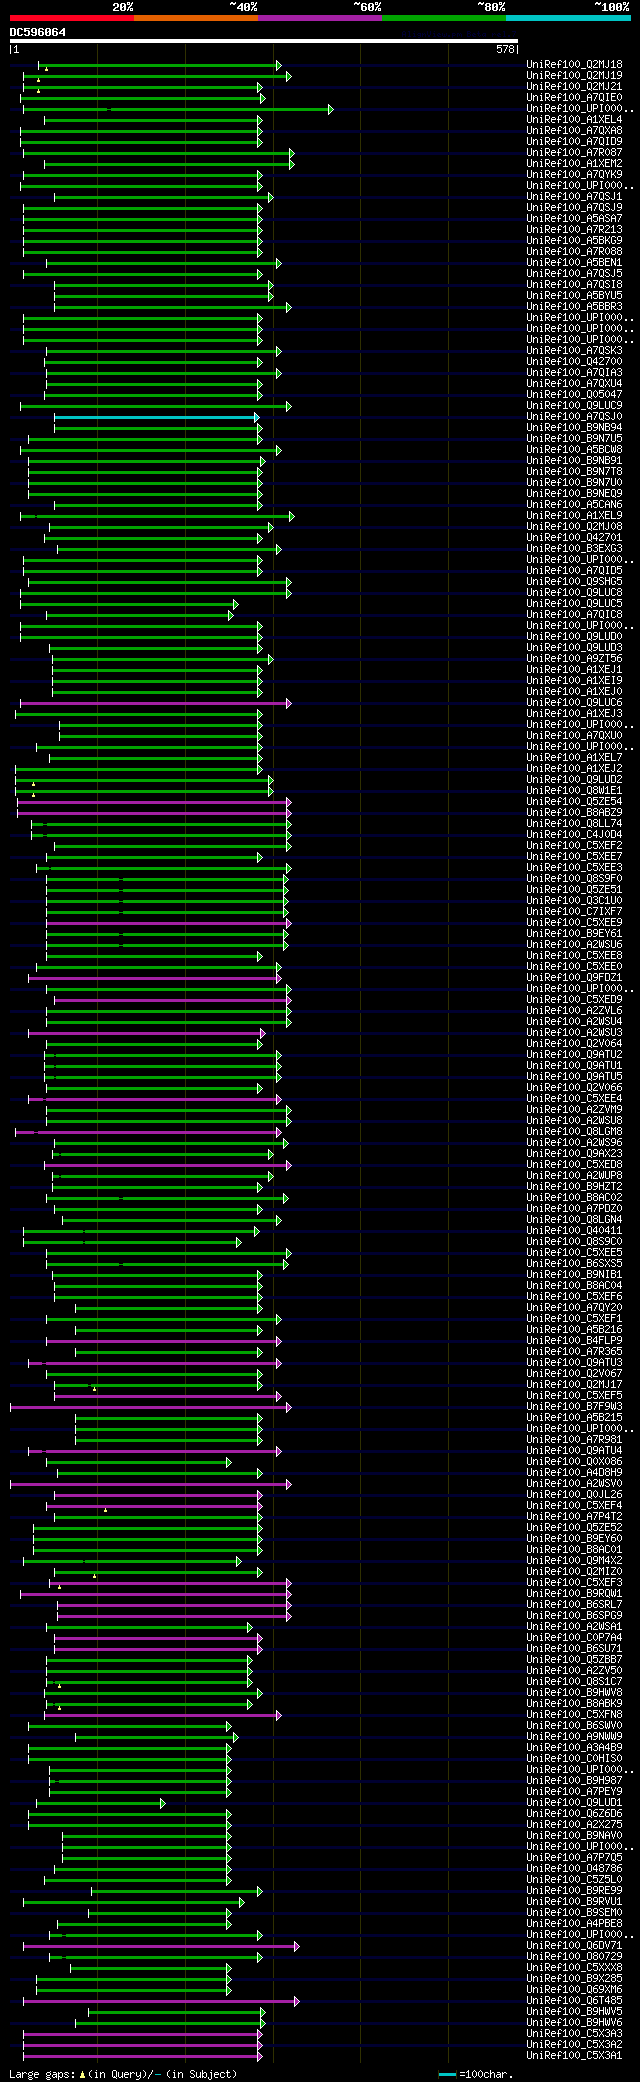This screenshot has width=640, height=2082.
Task: Open hit UniRef100_A1XEL4
Action: pyautogui.click(x=574, y=120)
